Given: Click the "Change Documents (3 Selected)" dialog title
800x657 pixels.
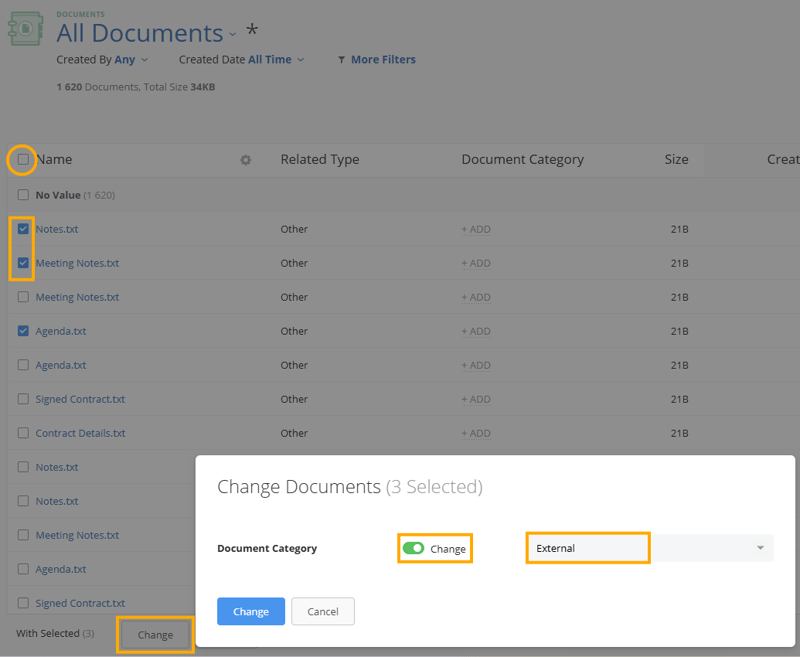Looking at the screenshot, I should pyautogui.click(x=349, y=487).
